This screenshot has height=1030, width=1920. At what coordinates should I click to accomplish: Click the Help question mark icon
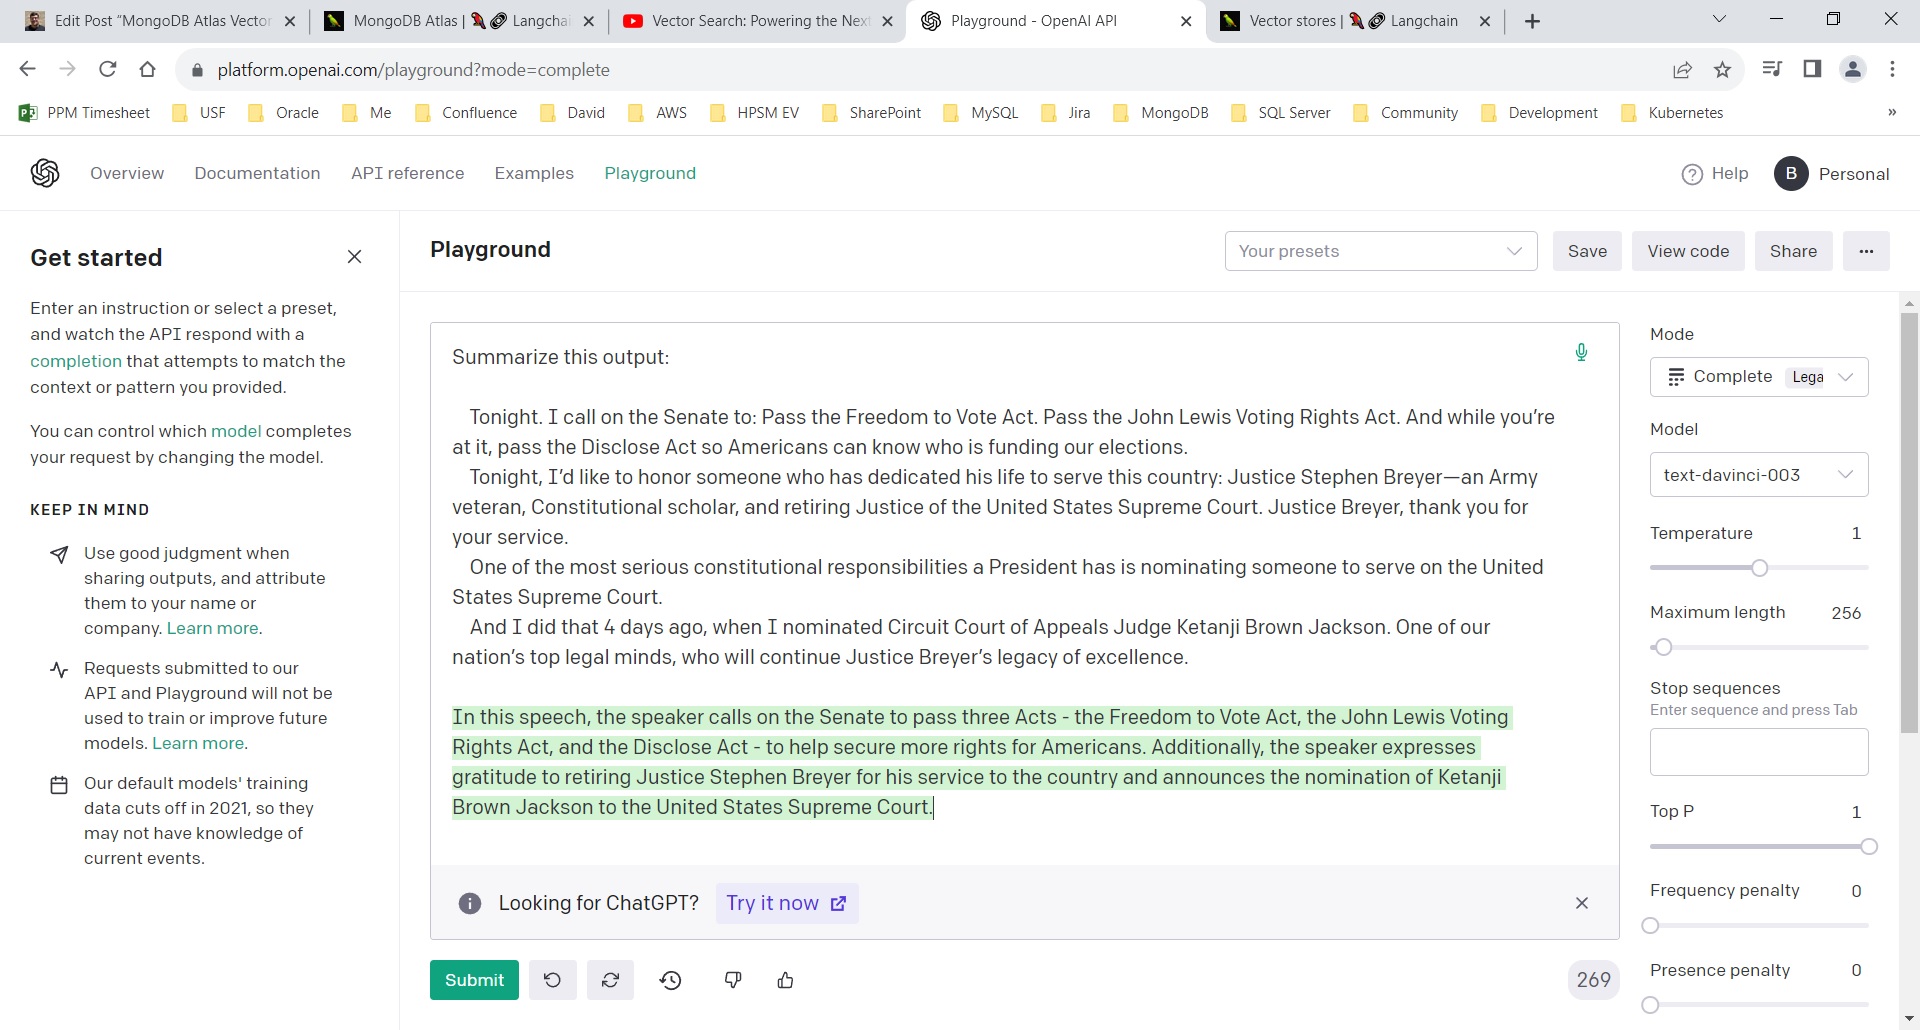click(x=1692, y=174)
